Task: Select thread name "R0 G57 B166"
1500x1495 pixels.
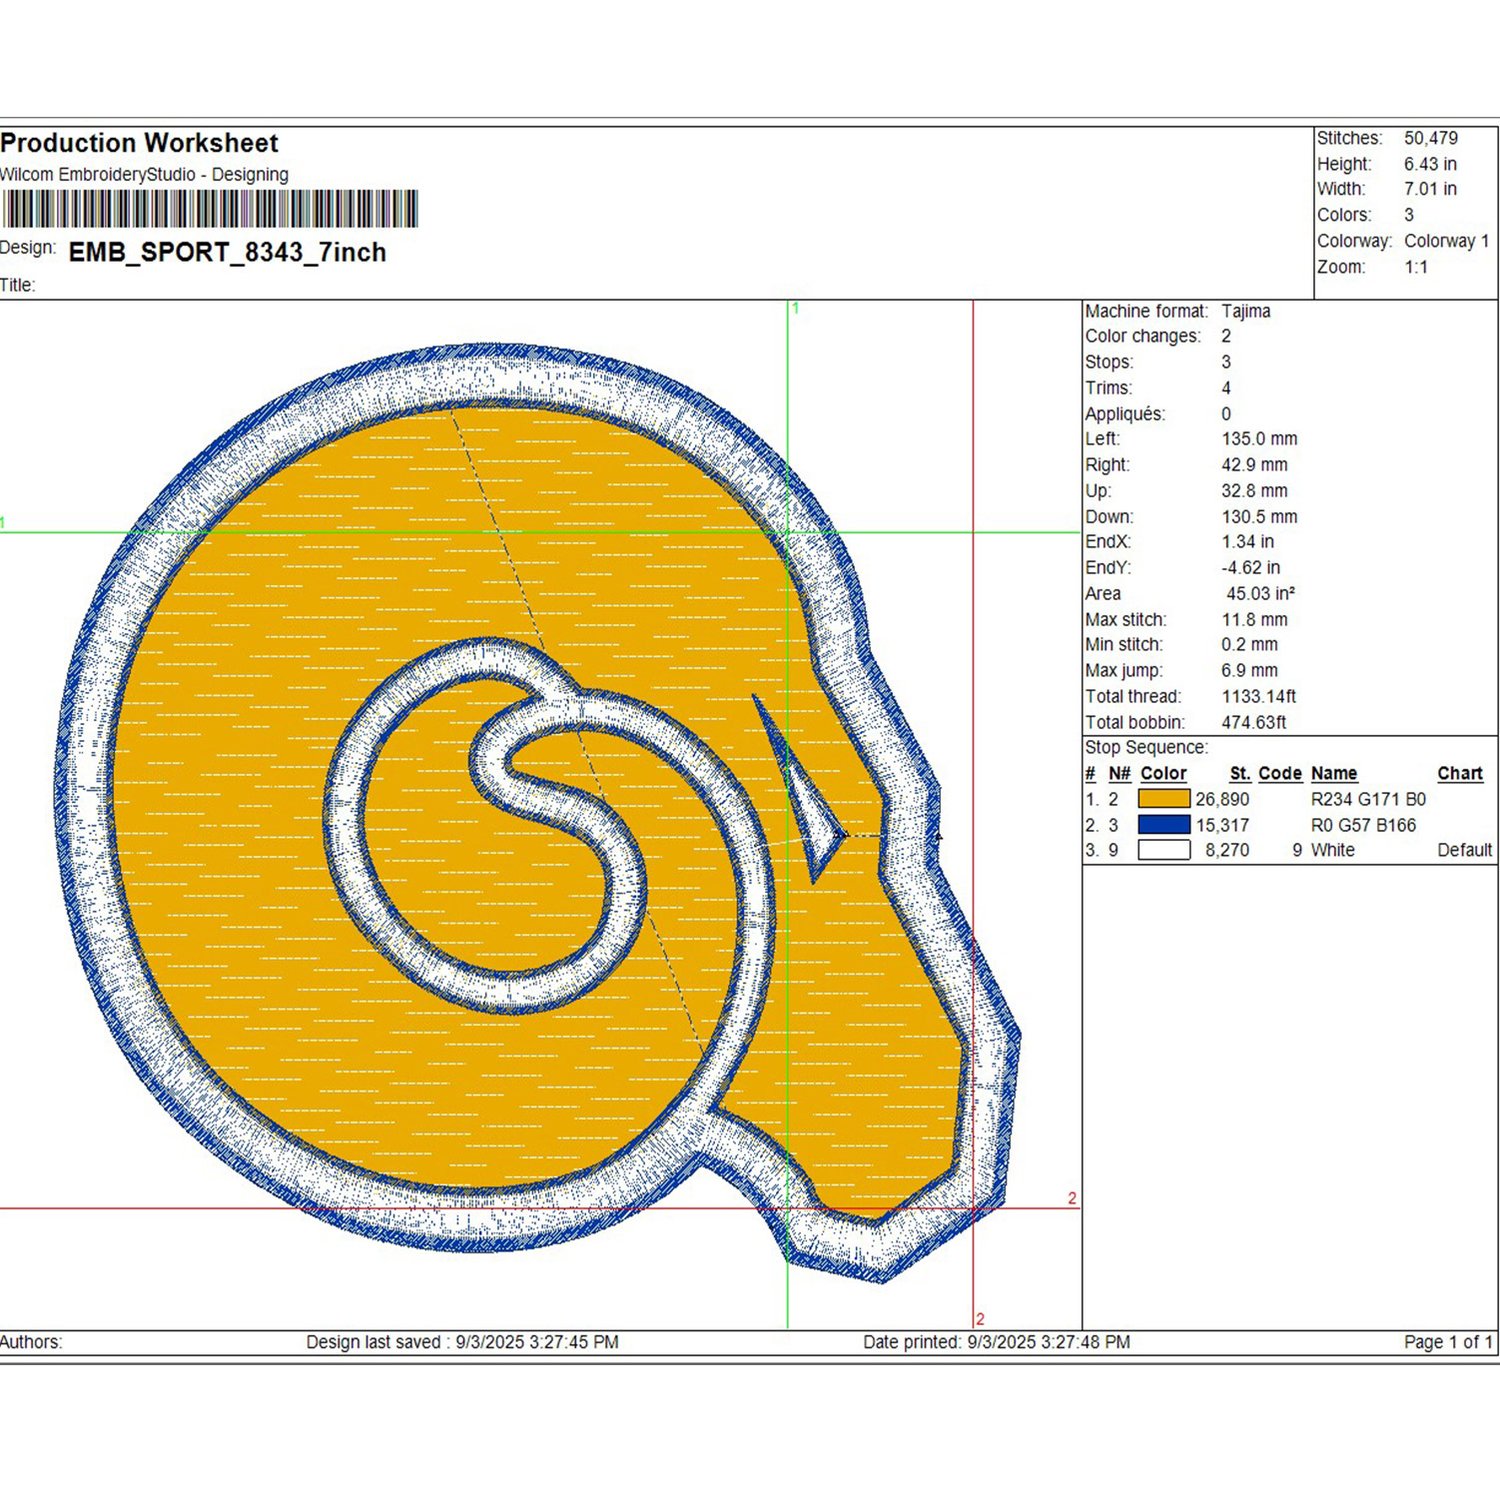Action: click(x=1363, y=826)
